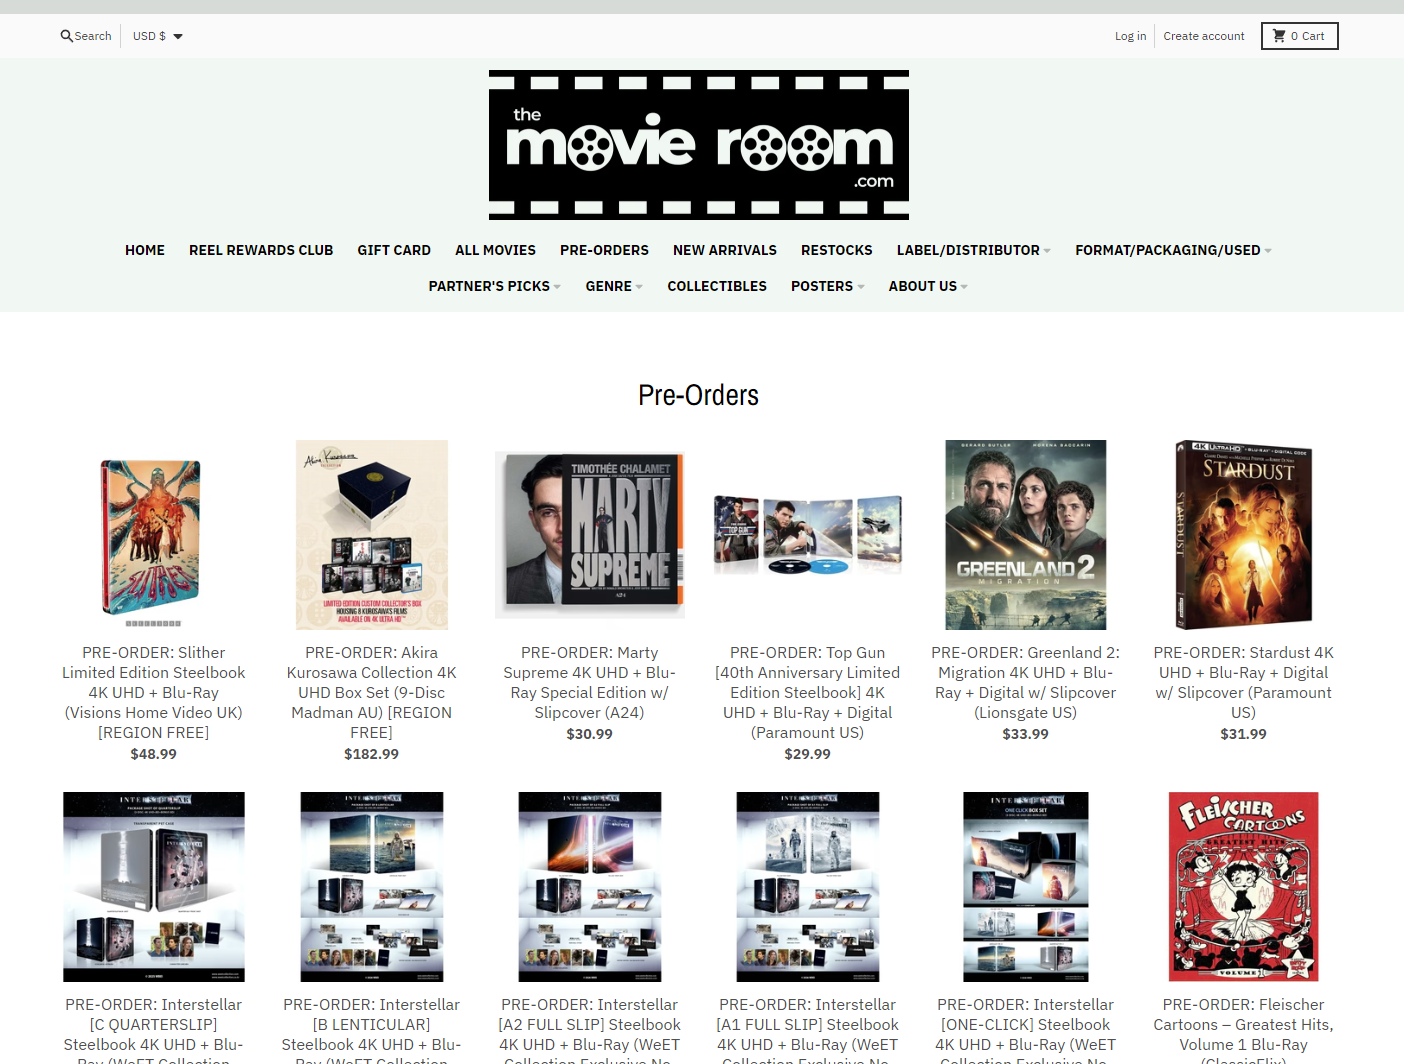
Task: Open Marty Supreme cover thumbnail
Action: 590,535
